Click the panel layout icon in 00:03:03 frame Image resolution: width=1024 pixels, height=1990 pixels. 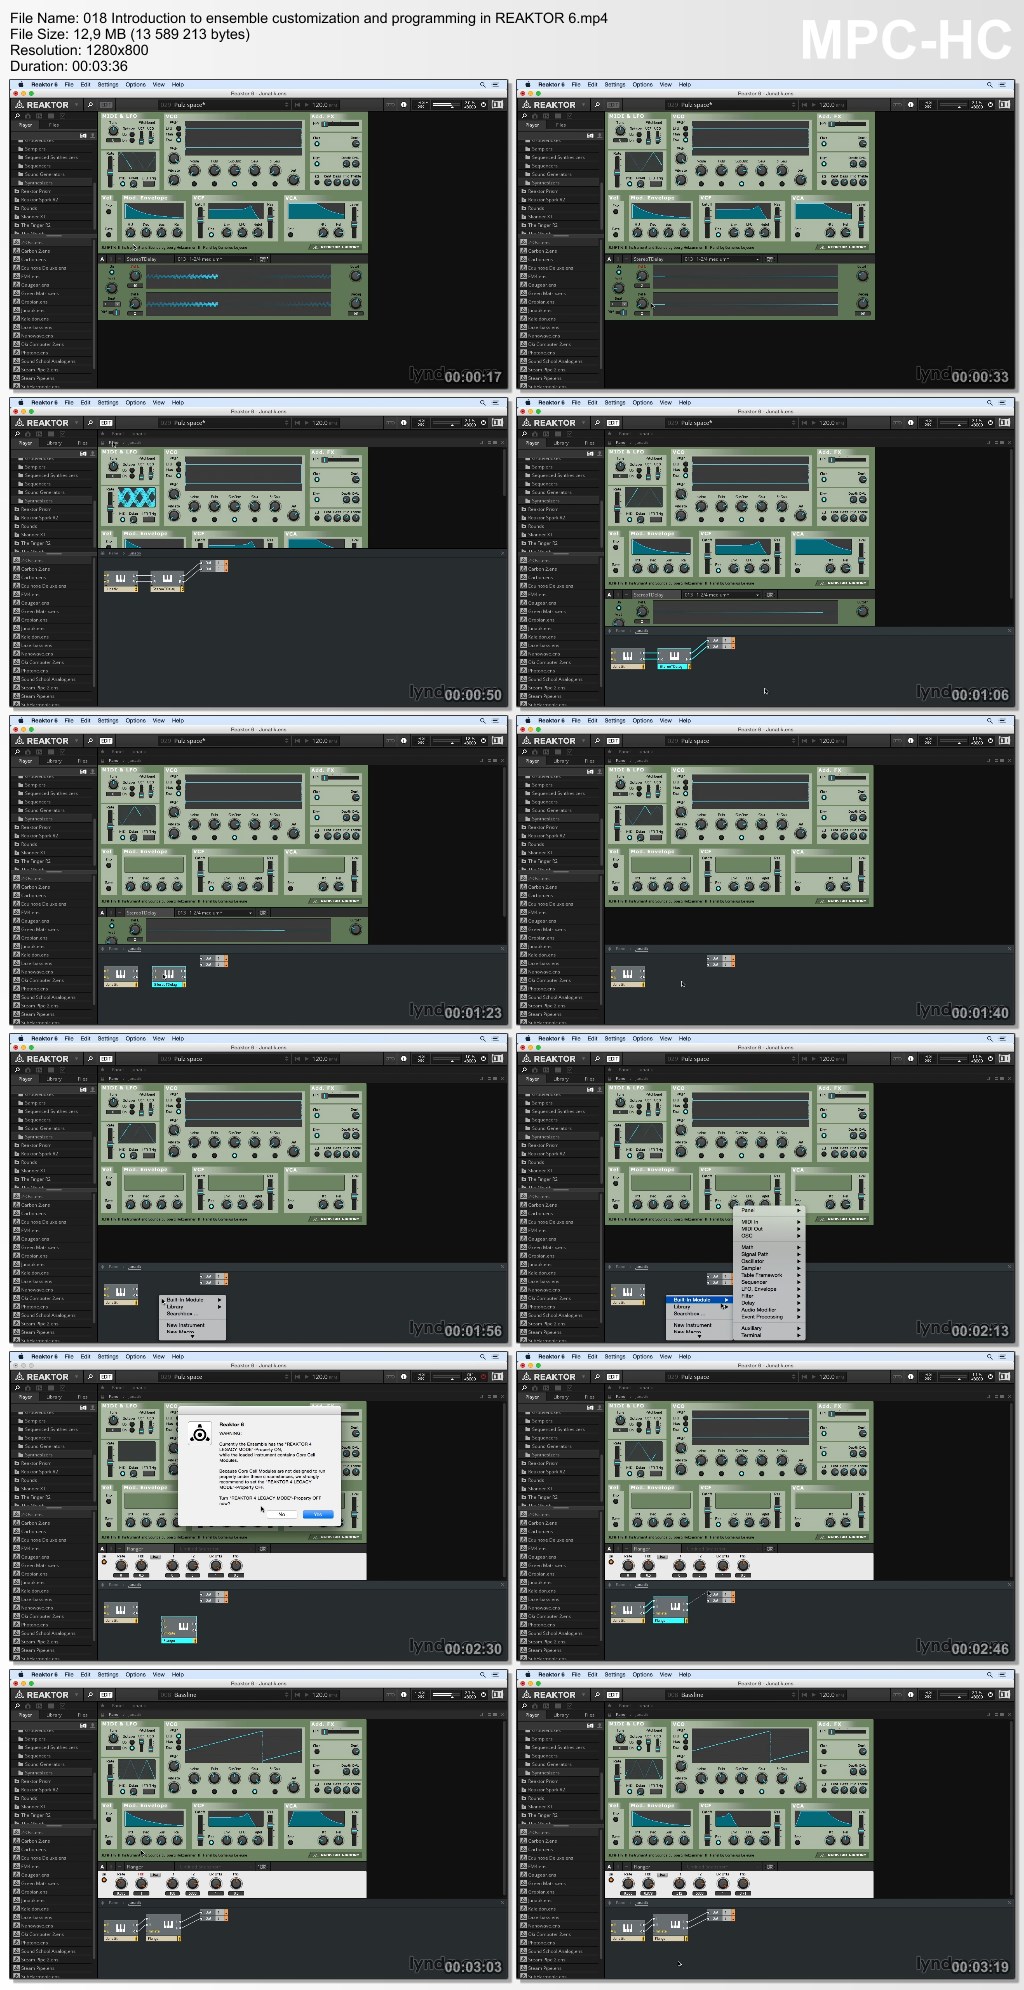tap(498, 1694)
